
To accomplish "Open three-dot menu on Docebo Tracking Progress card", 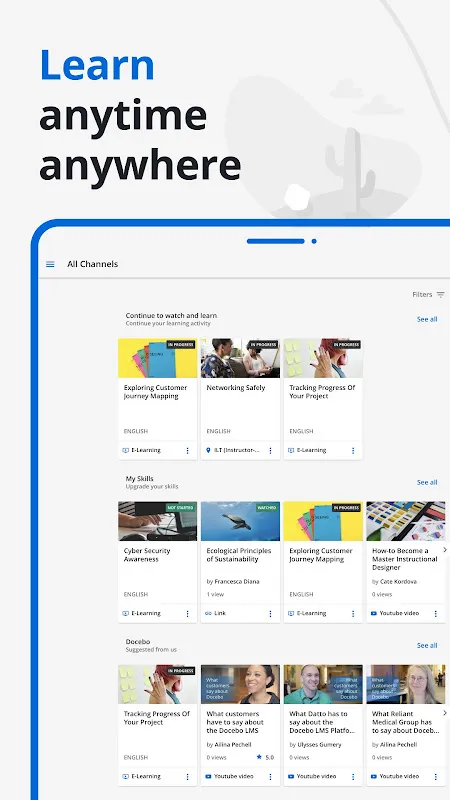I will [187, 777].
